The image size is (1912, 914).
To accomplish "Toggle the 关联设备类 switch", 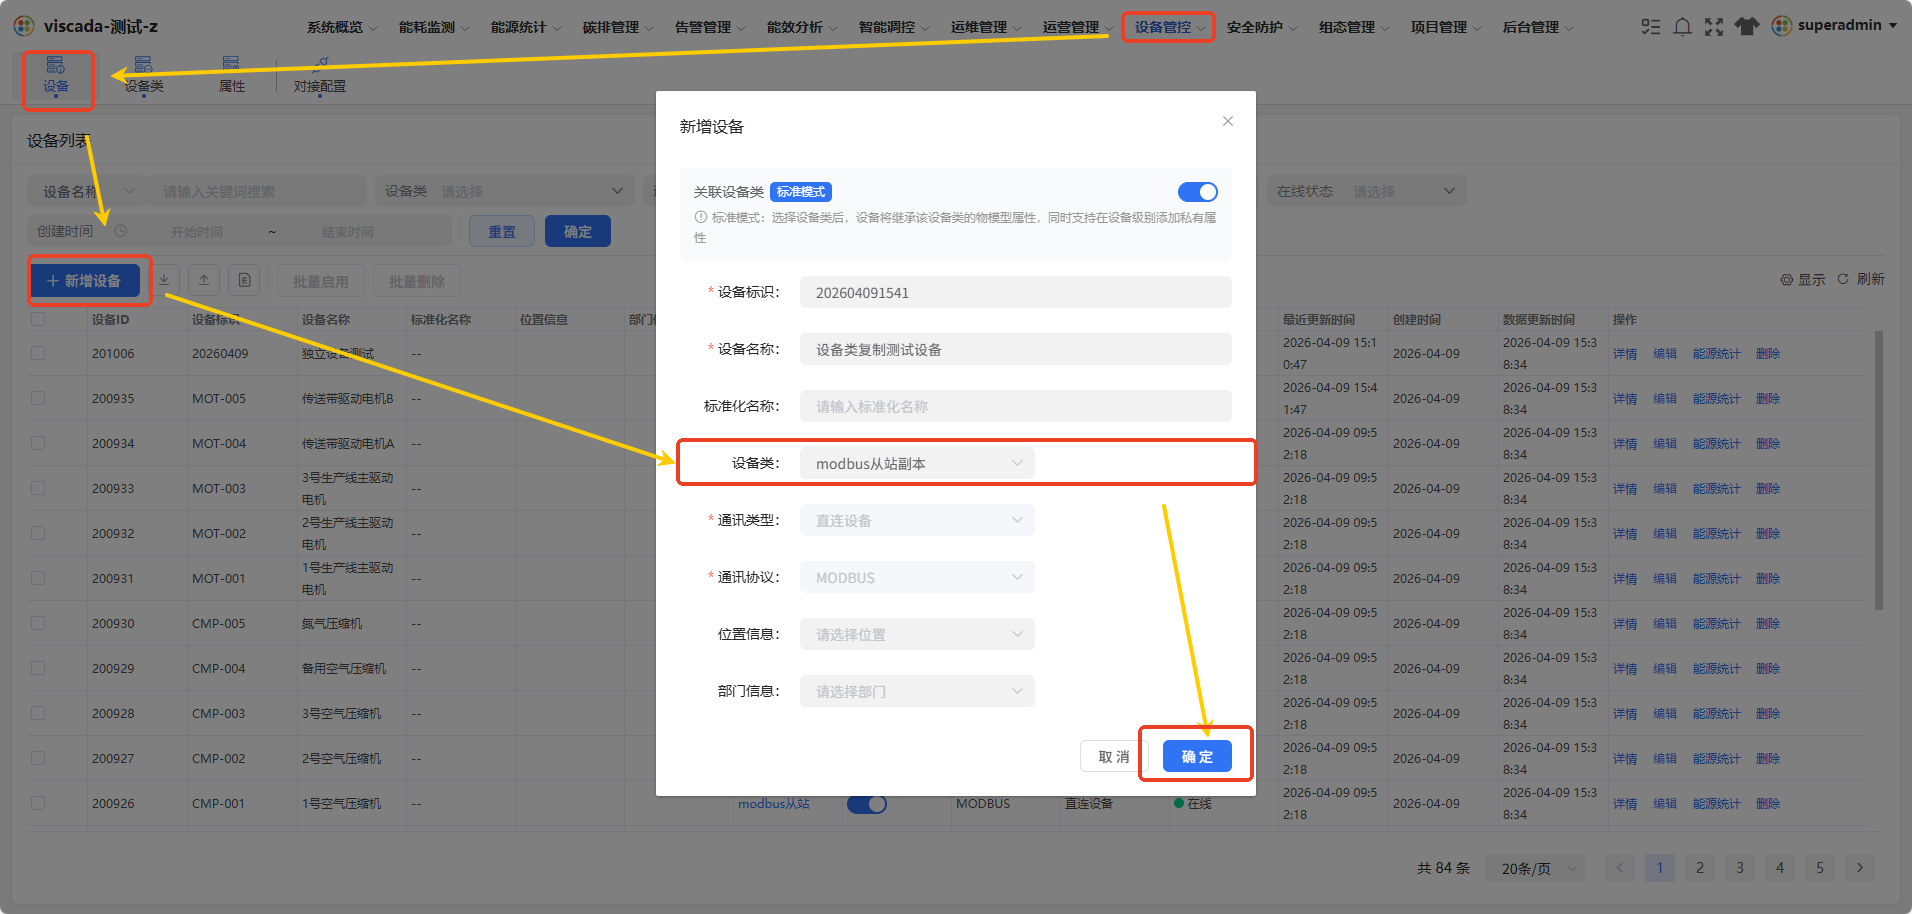I will (x=1198, y=192).
